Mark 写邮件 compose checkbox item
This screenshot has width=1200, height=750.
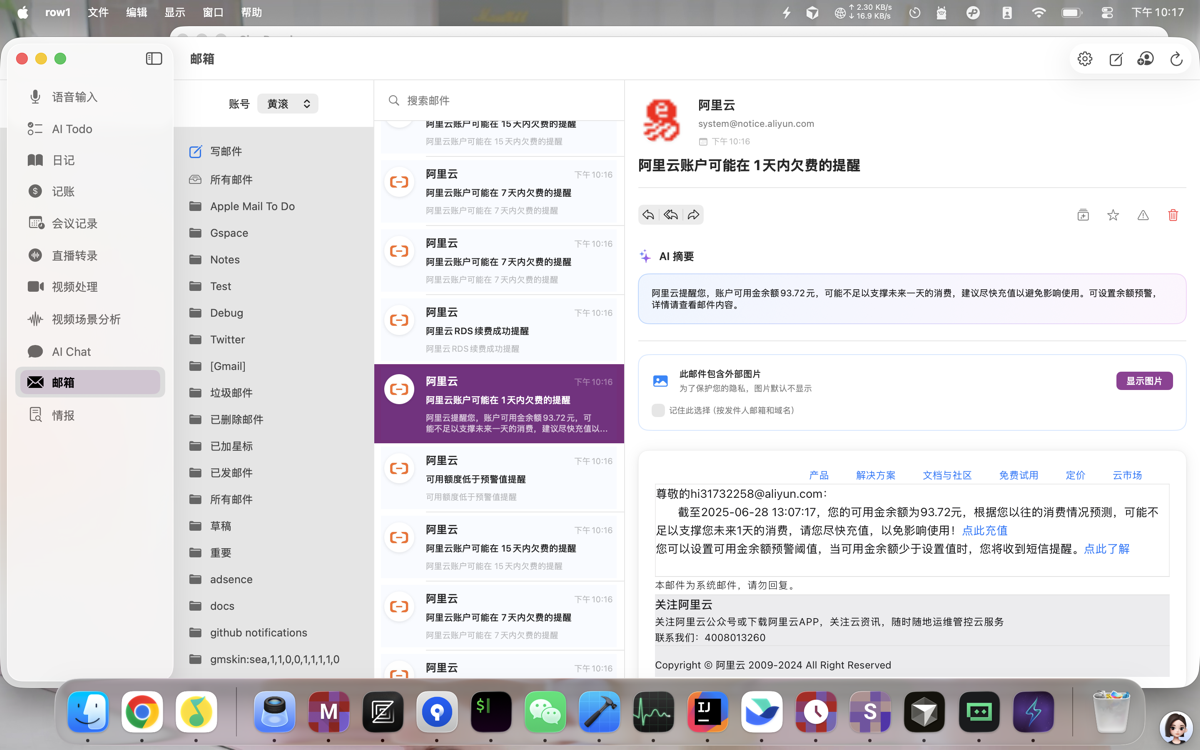pyautogui.click(x=195, y=151)
